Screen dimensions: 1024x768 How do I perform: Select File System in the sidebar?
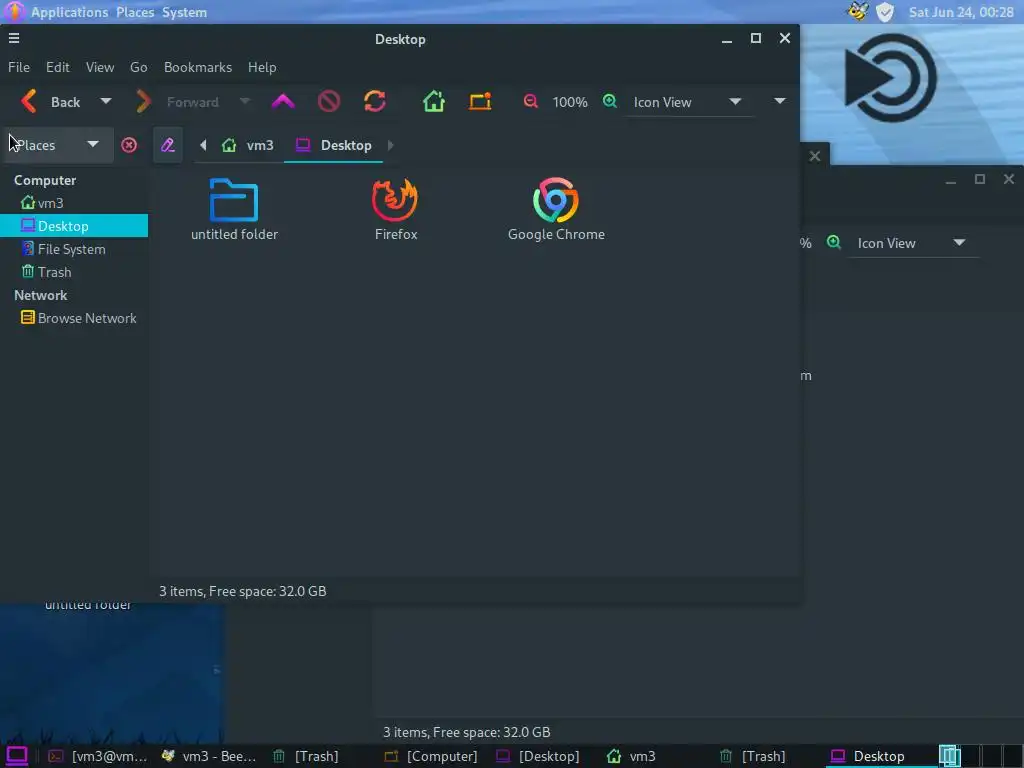click(x=74, y=249)
